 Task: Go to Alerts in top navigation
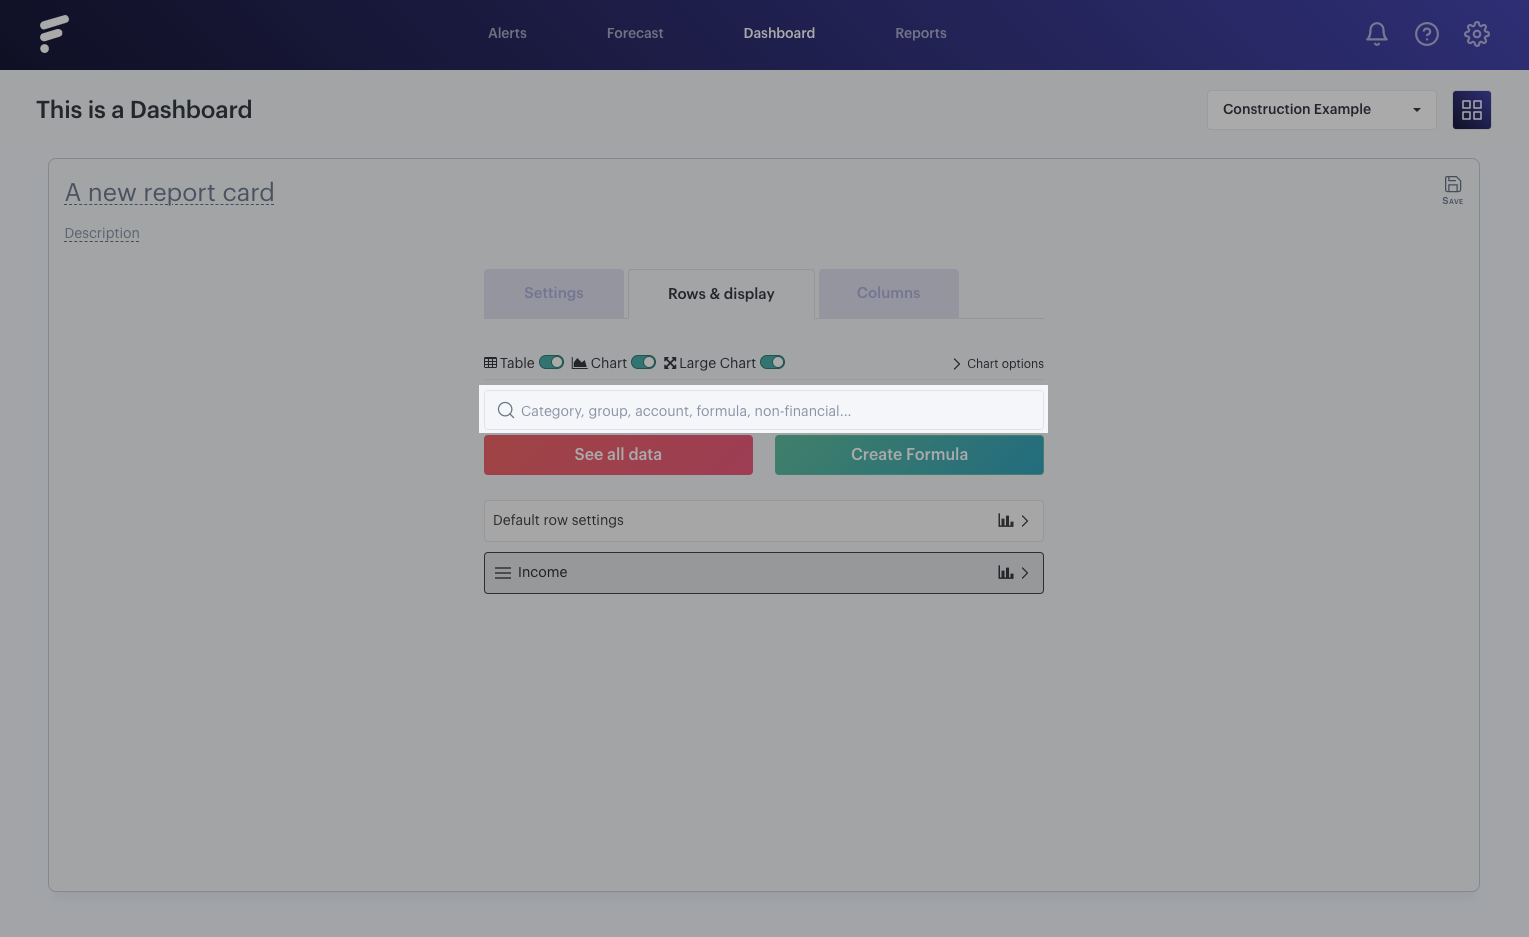pyautogui.click(x=507, y=33)
